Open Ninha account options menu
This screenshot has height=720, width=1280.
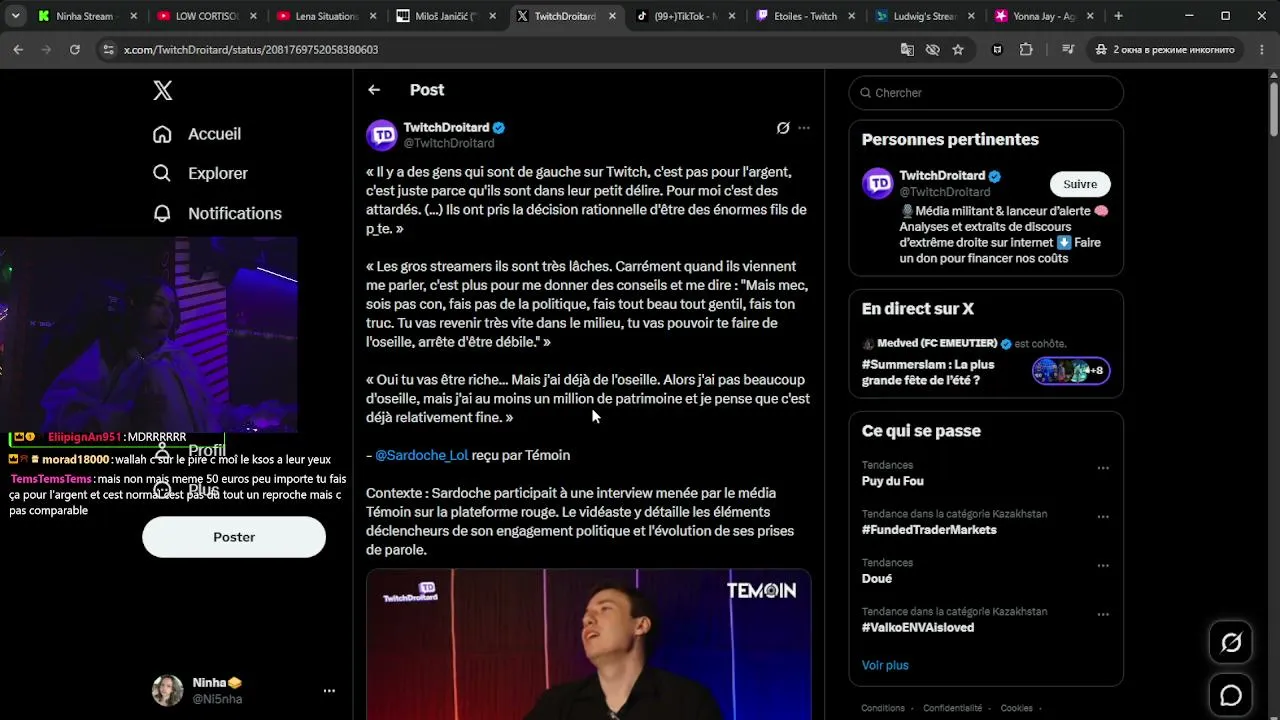click(329, 690)
